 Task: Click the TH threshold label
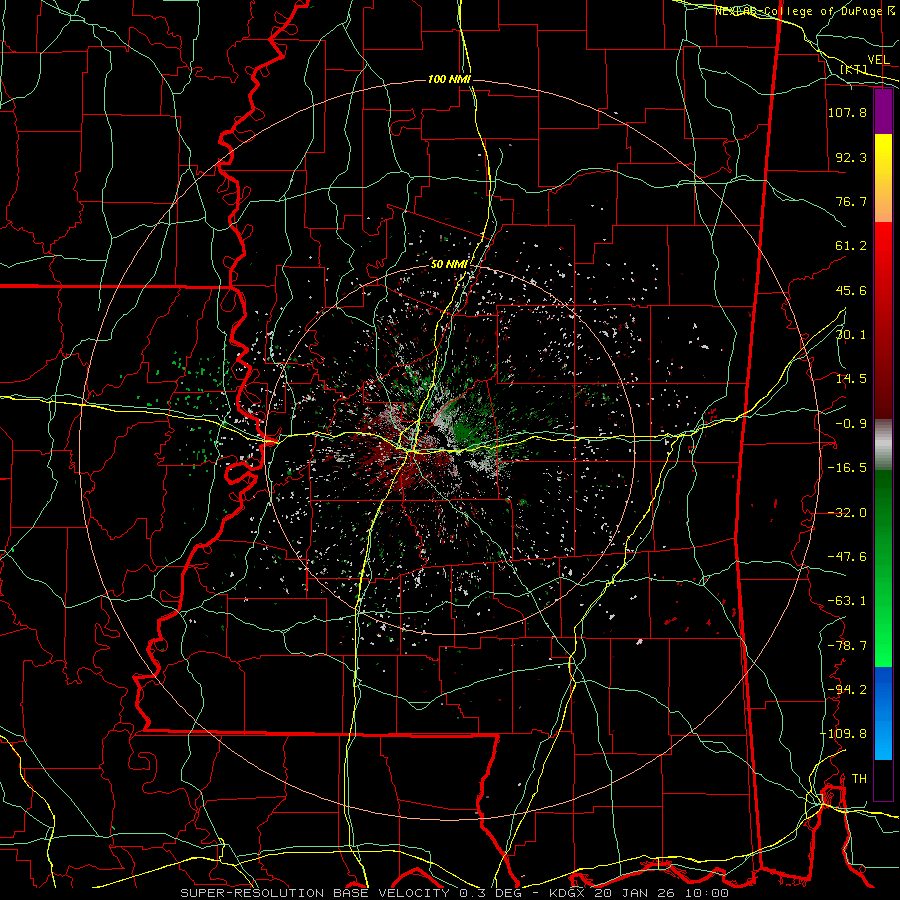pos(859,778)
